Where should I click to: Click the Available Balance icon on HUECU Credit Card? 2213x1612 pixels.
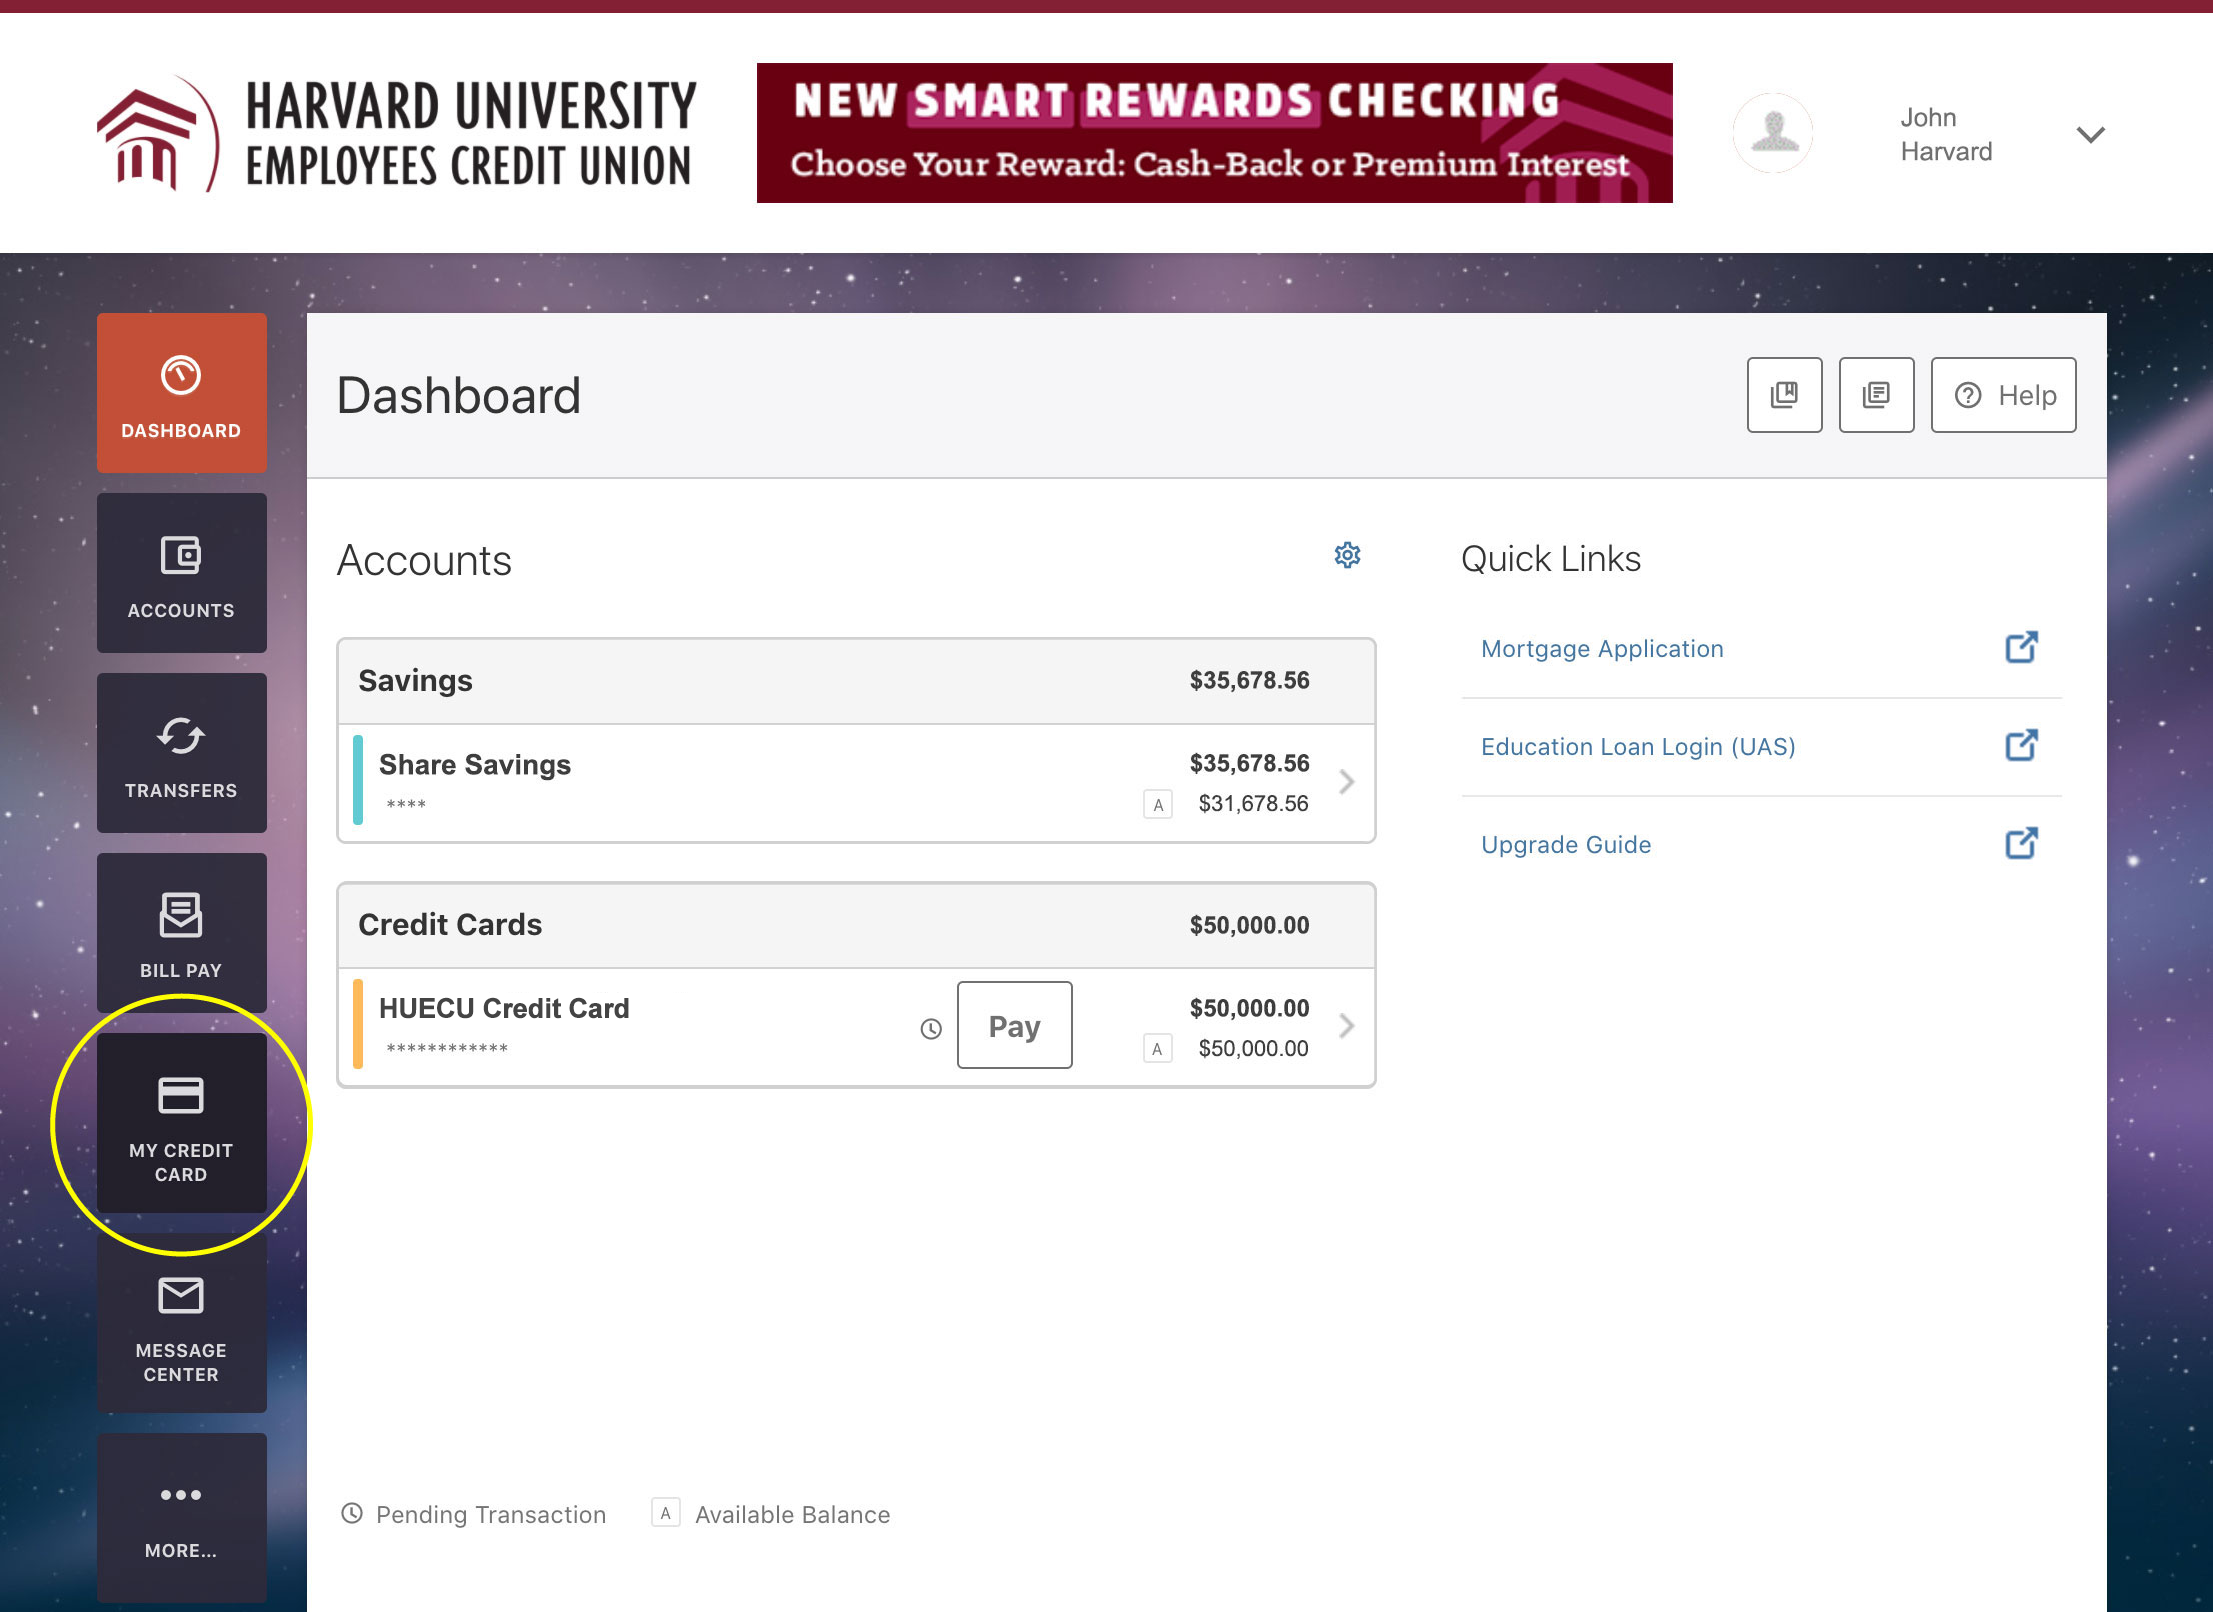1158,1048
